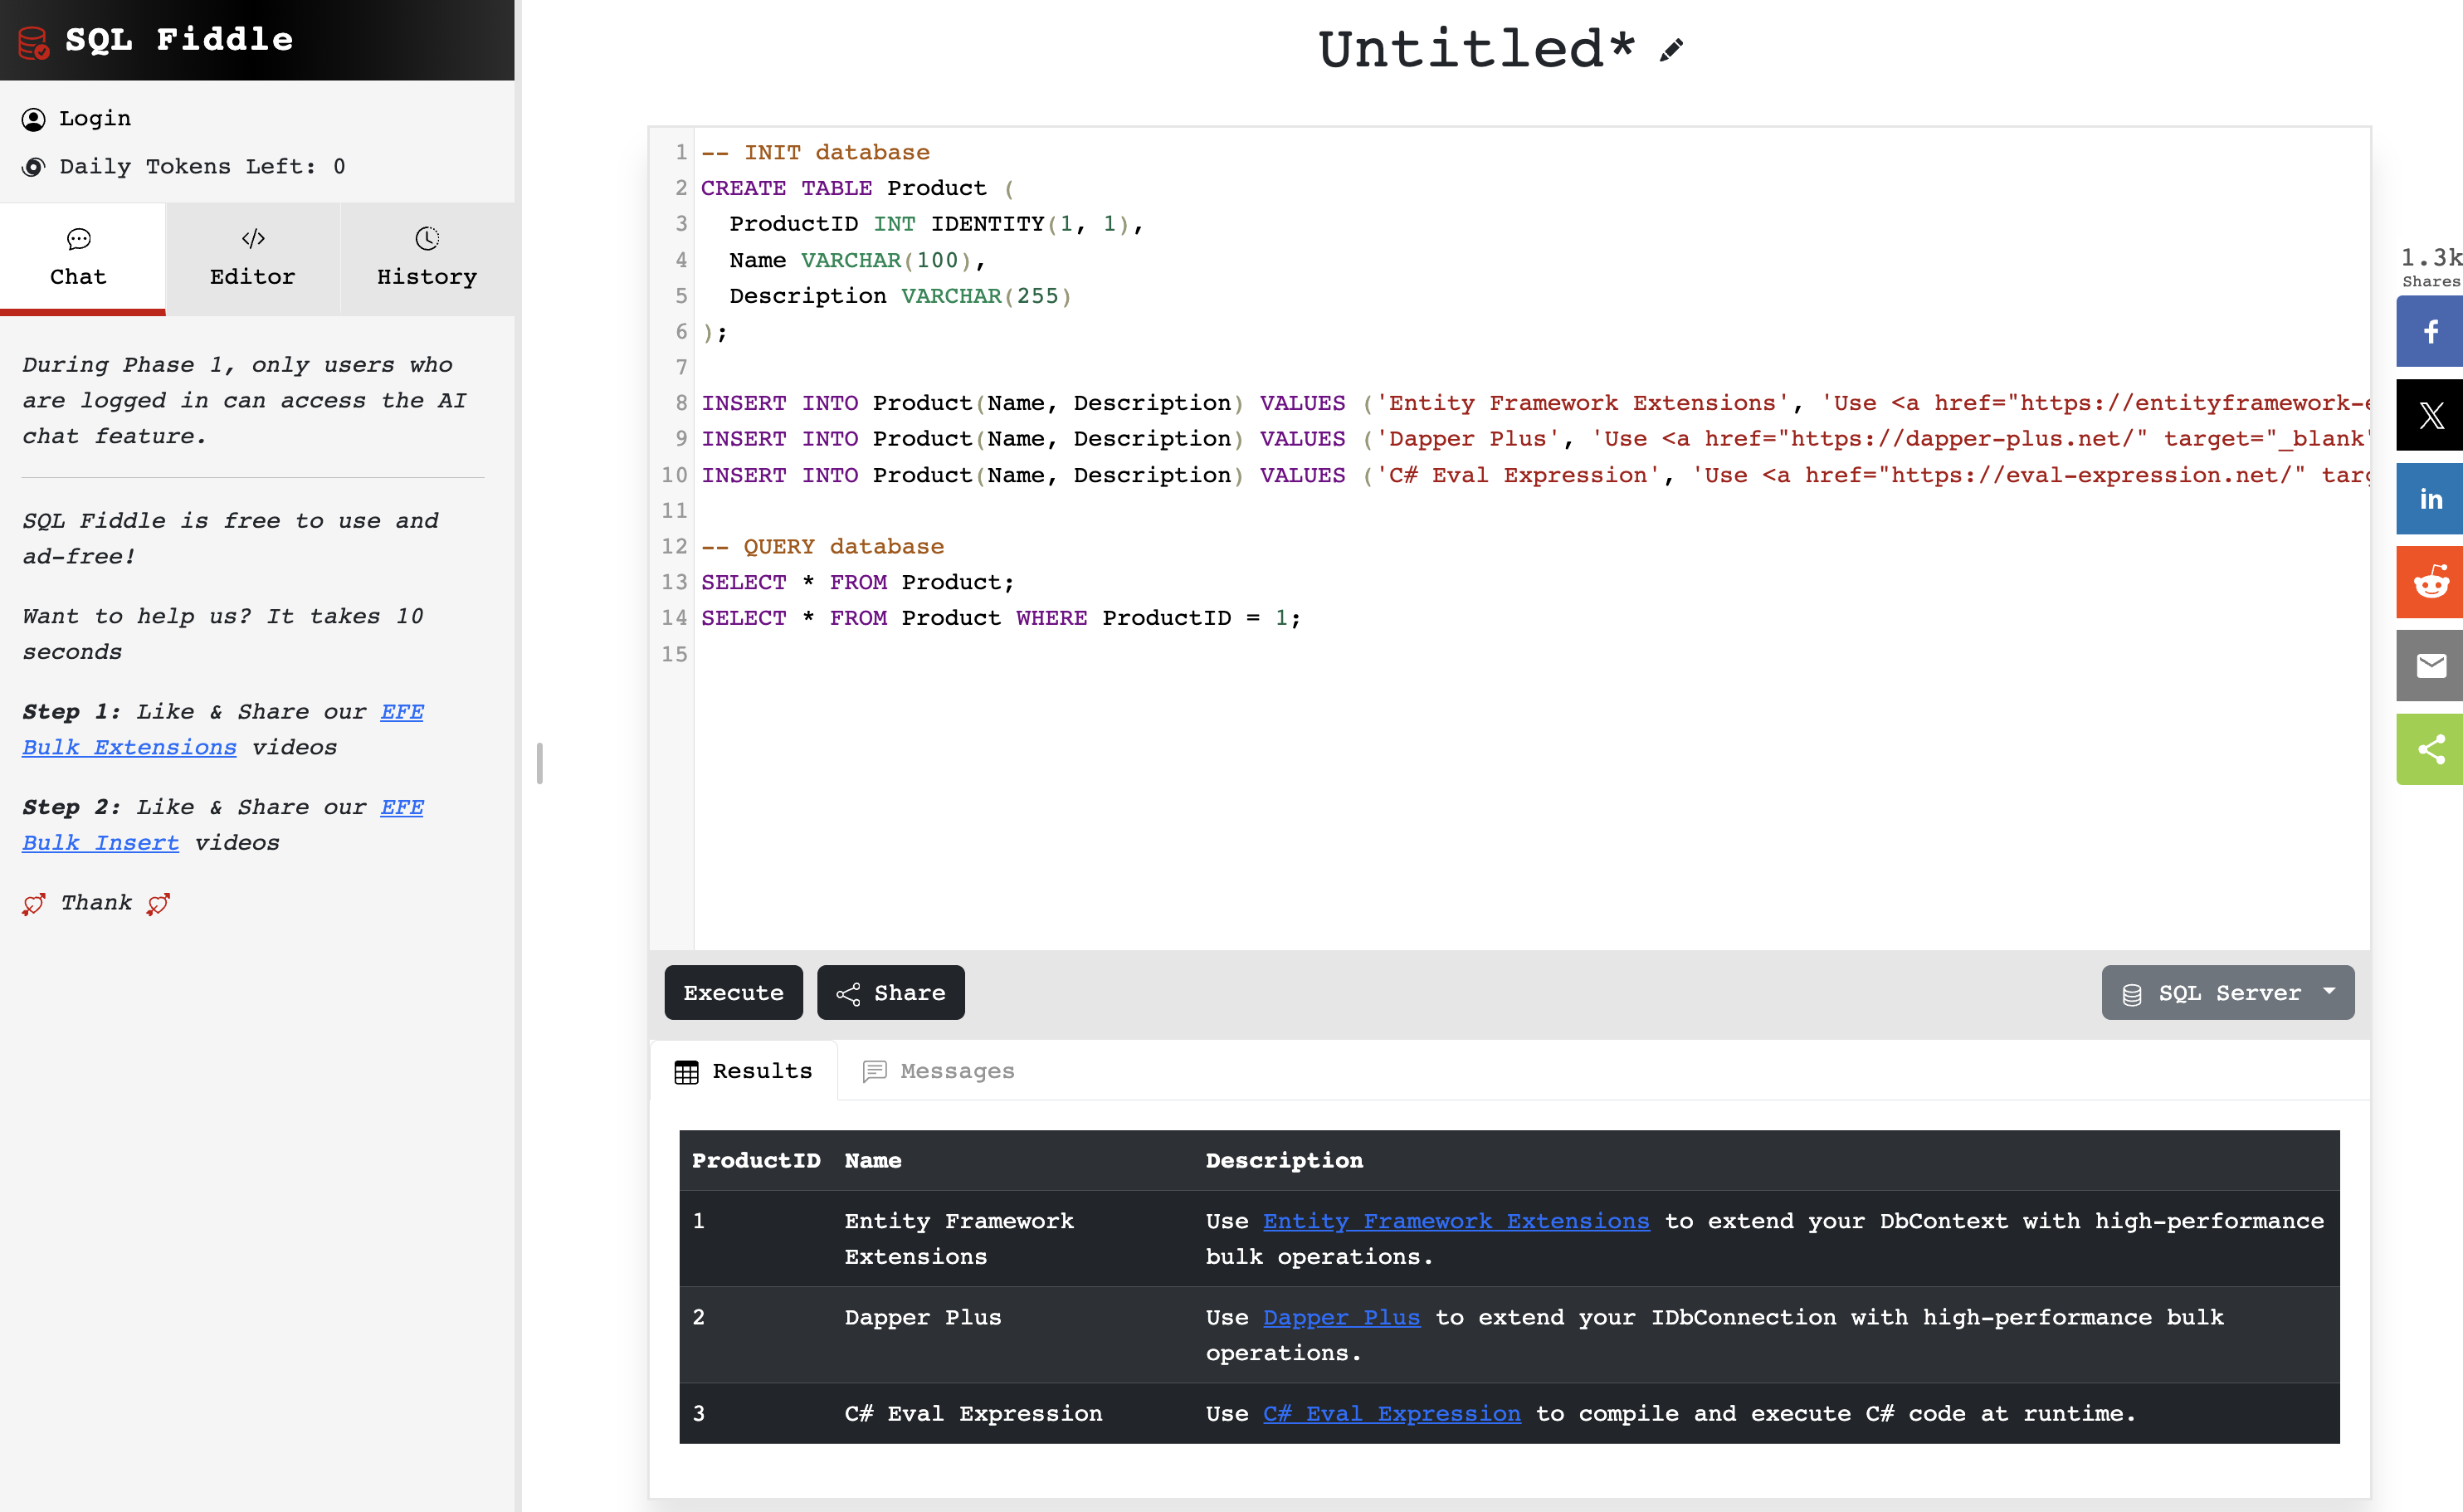Click the database icon on SQL Server selector

click(2132, 994)
